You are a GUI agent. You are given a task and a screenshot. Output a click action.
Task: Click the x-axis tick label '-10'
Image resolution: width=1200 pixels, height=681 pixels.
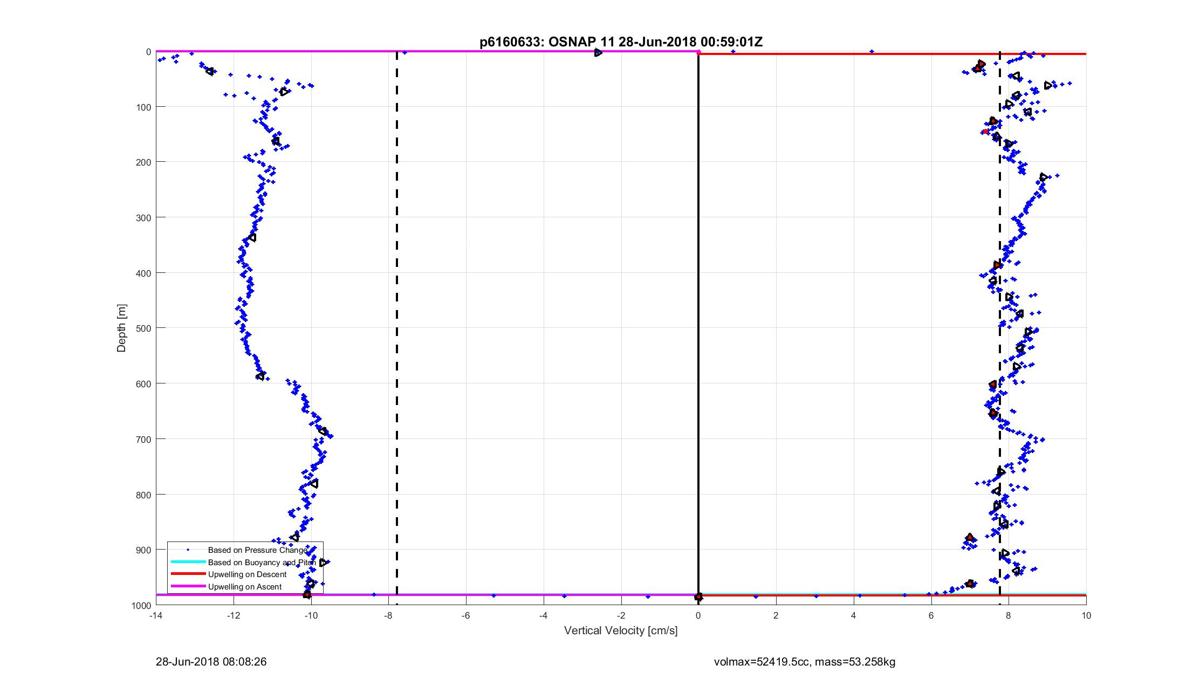(x=311, y=615)
